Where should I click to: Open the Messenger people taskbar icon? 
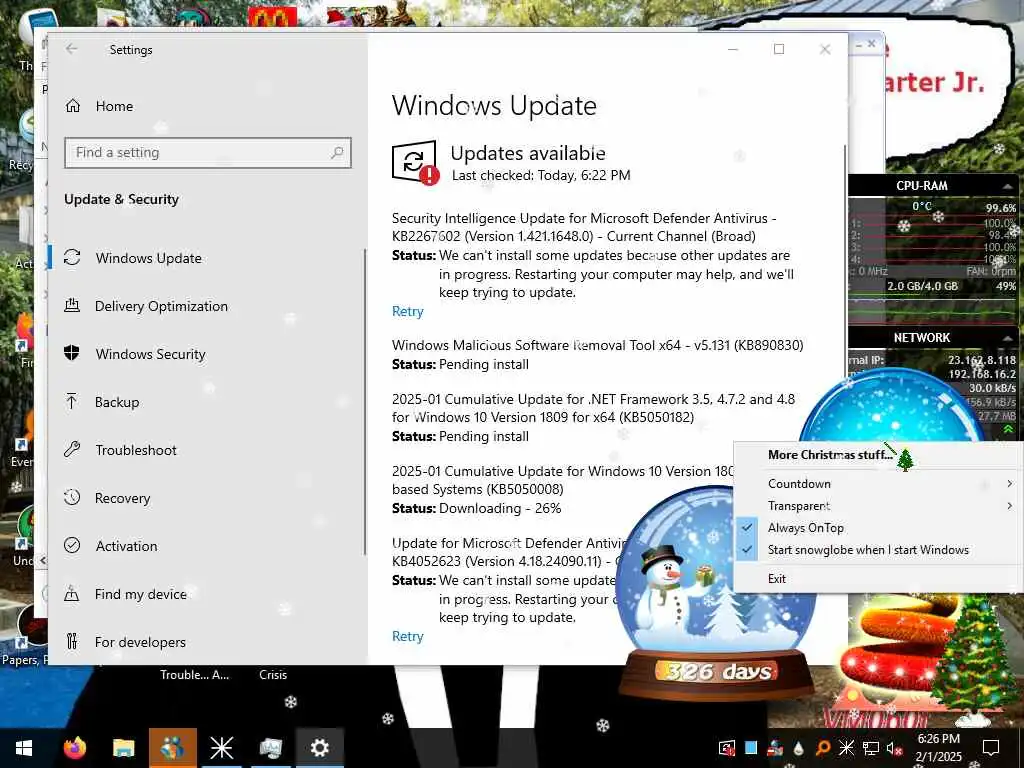point(172,748)
